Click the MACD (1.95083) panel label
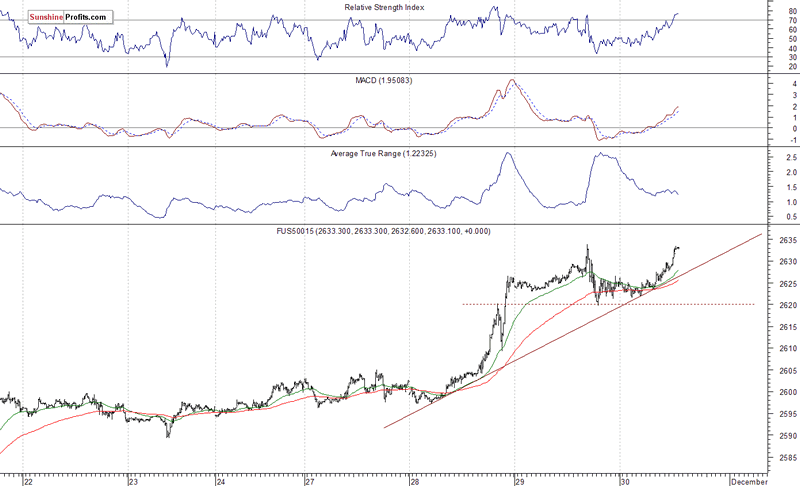This screenshot has height=486, width=800. point(384,81)
